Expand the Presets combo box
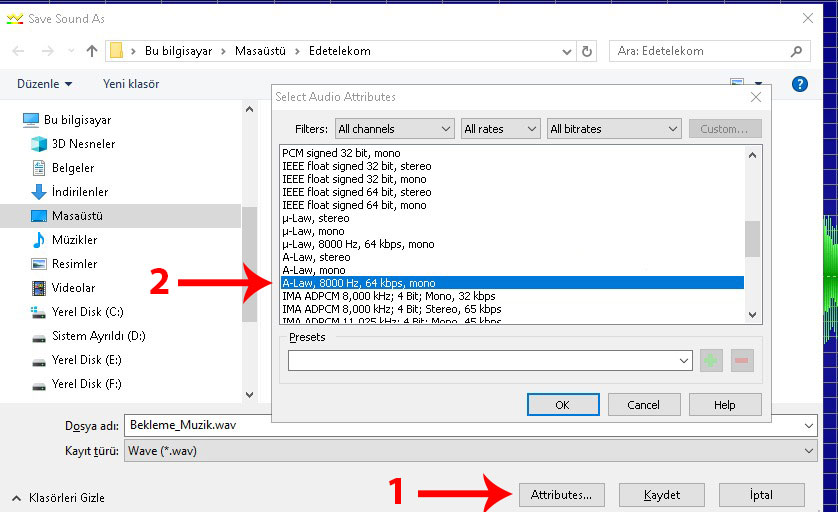The image size is (838, 512). pos(684,360)
